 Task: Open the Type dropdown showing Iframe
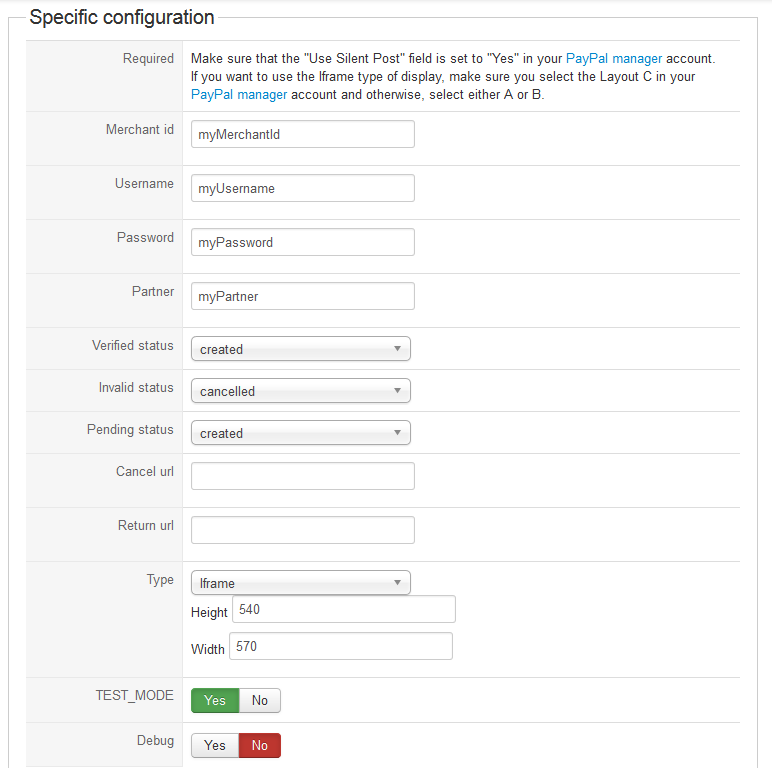(300, 582)
